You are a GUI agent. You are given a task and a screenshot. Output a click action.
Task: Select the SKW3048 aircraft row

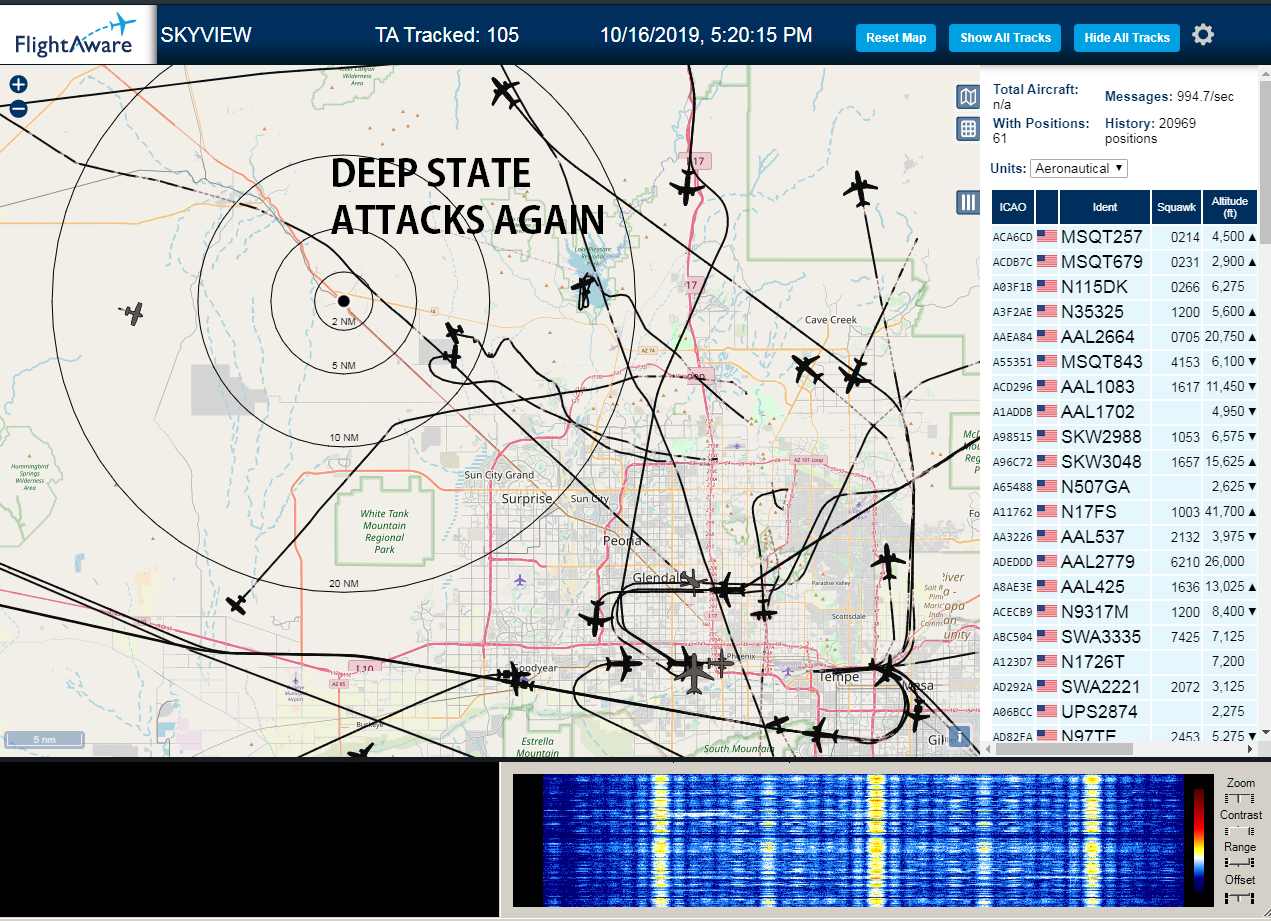[x=1125, y=462]
